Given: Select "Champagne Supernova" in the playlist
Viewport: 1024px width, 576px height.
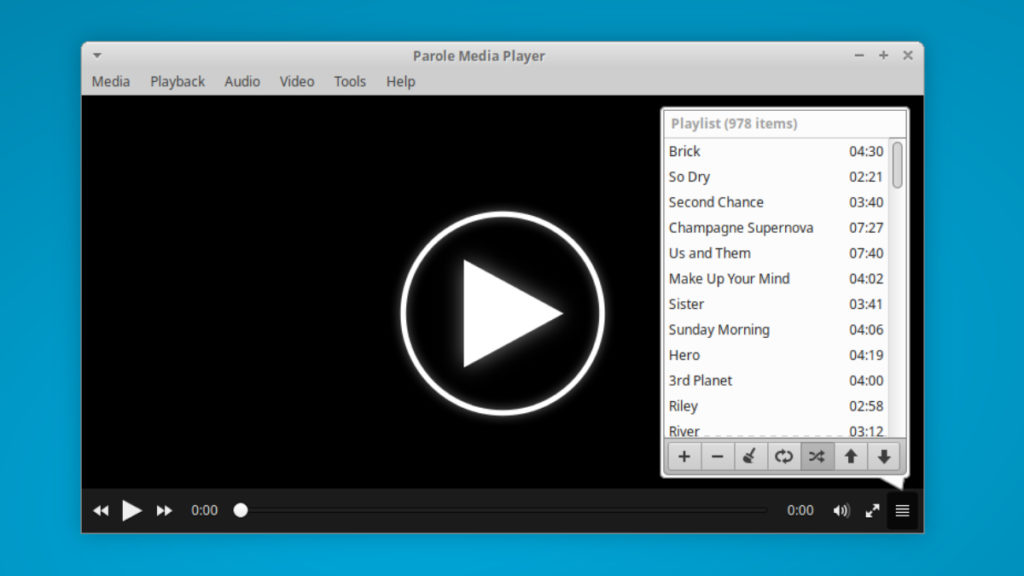Looking at the screenshot, I should pyautogui.click(x=741, y=228).
